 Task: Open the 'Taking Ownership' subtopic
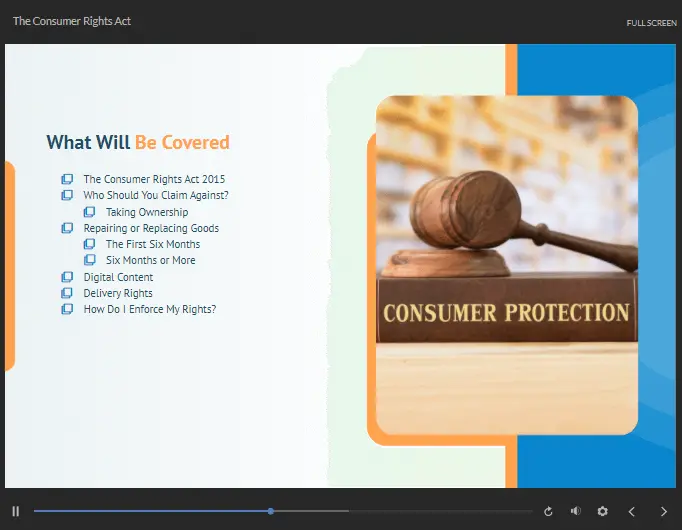pos(146,212)
